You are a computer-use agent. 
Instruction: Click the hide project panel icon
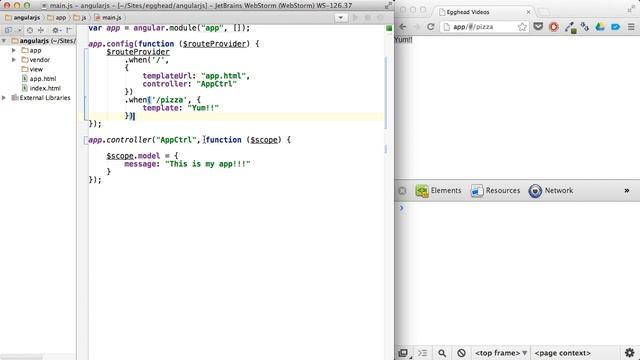[69, 30]
